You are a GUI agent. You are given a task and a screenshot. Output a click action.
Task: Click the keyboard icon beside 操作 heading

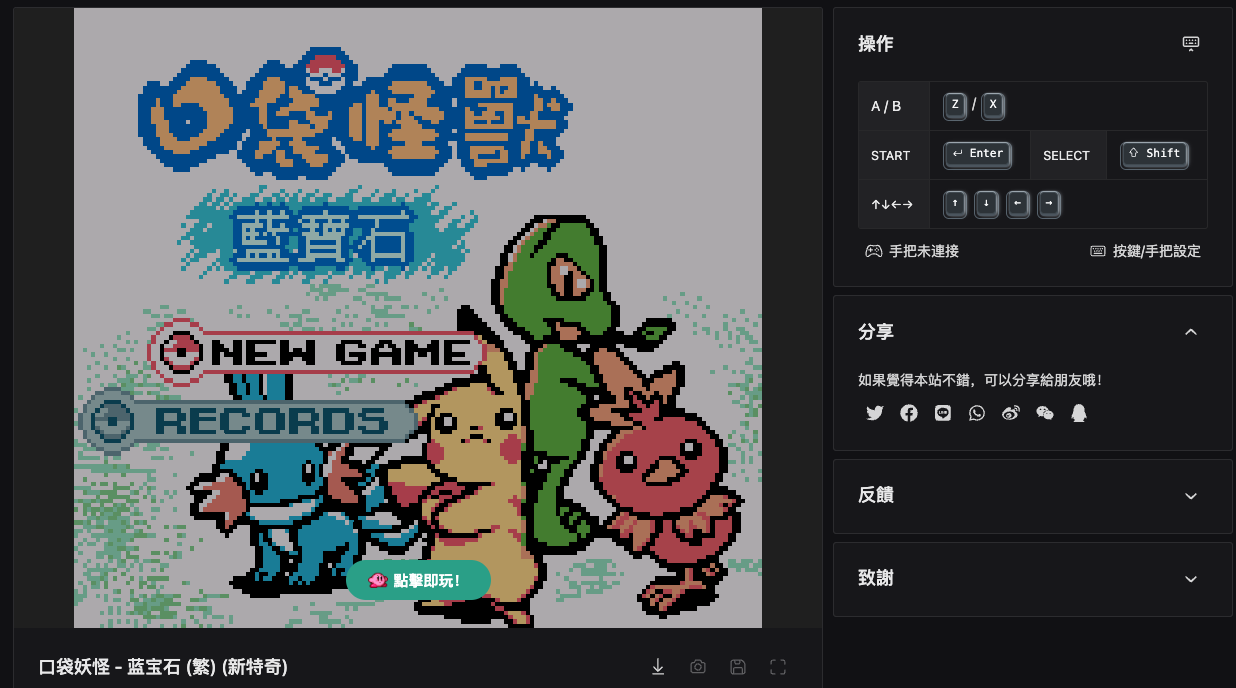tap(1190, 43)
